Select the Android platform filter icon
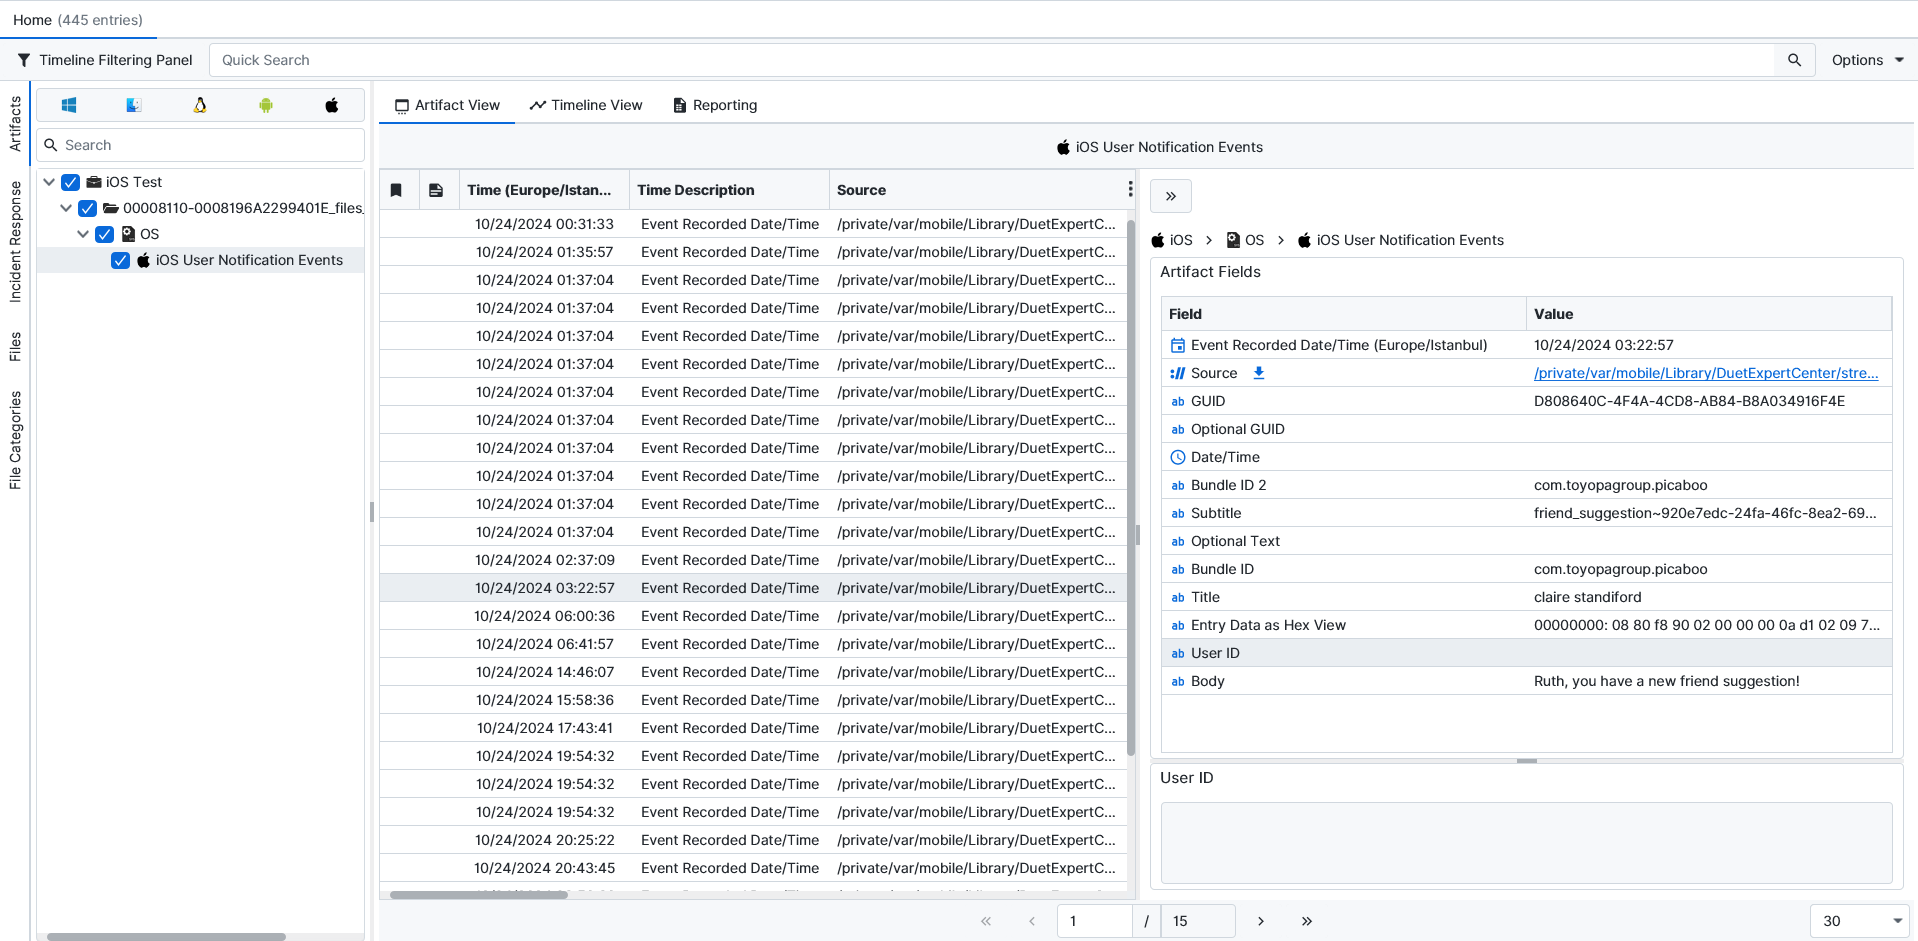Screen dimensions: 1918x941 [266, 105]
